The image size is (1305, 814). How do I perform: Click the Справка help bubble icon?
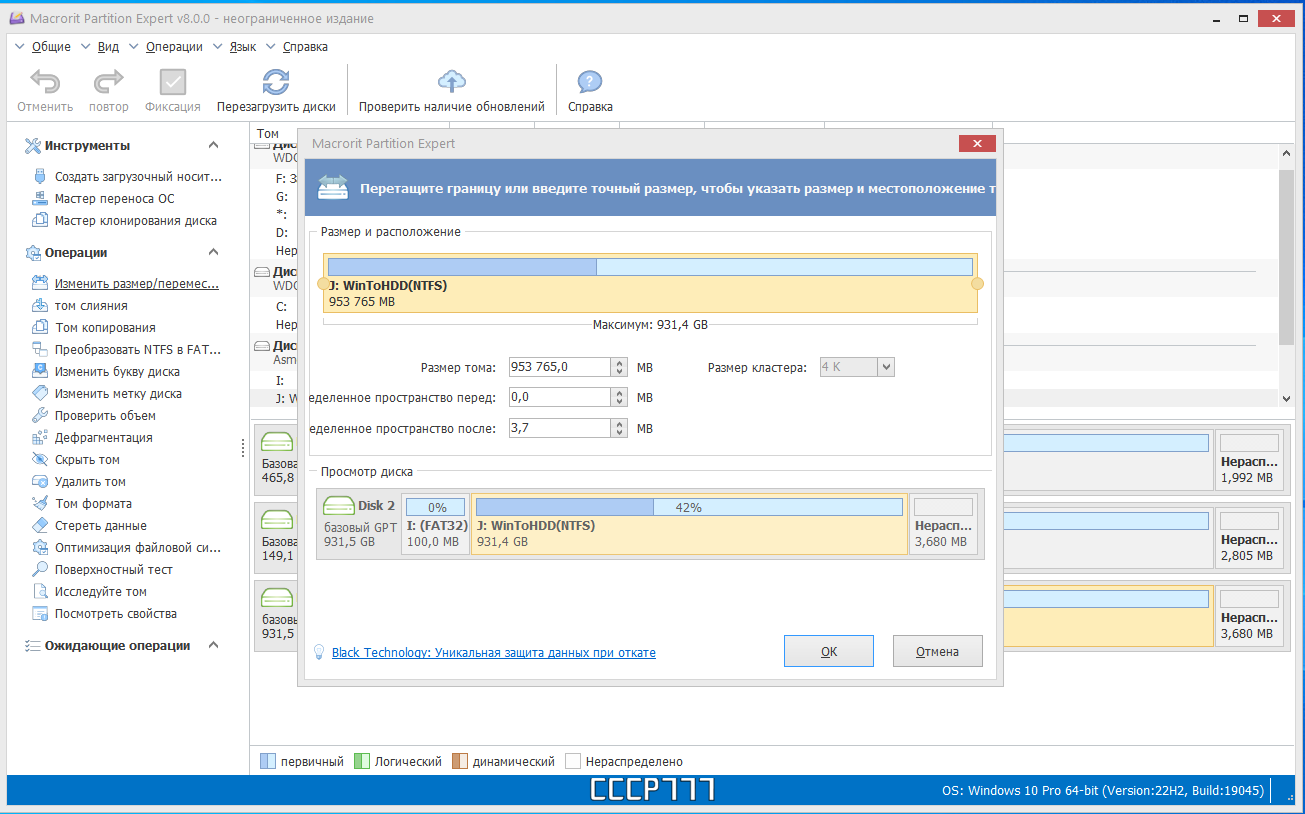(590, 82)
